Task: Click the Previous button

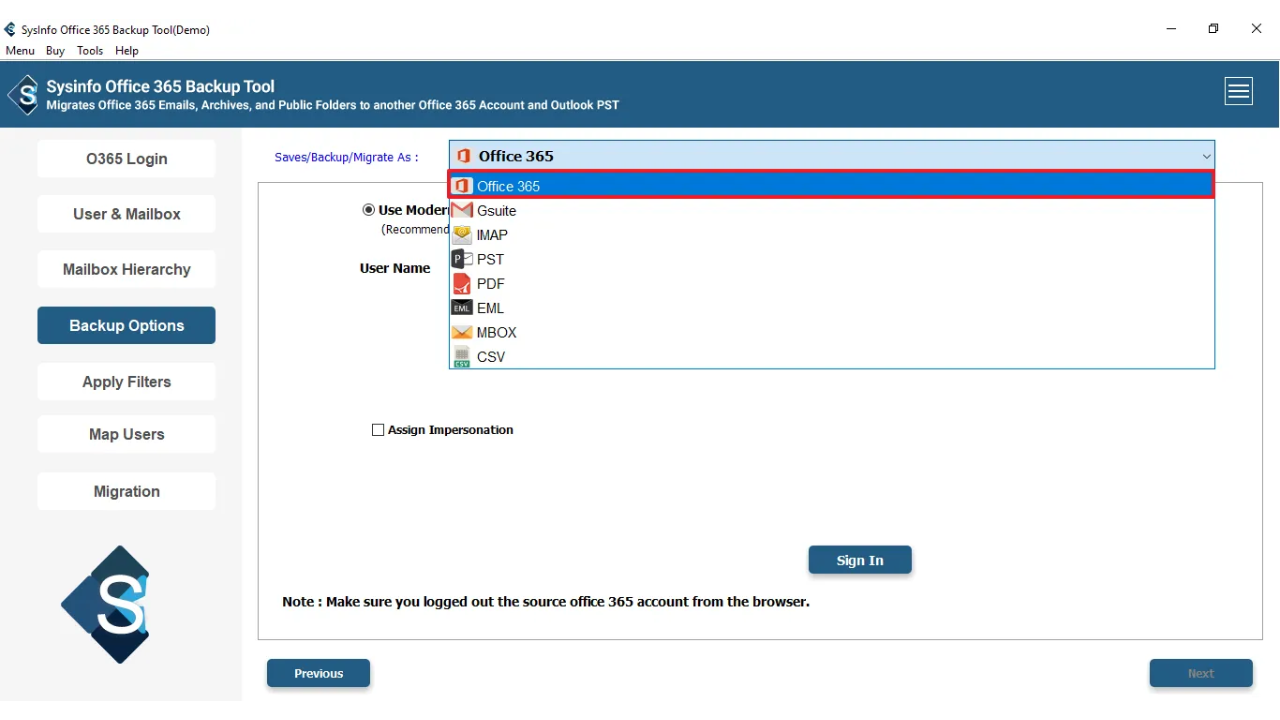Action: (319, 673)
